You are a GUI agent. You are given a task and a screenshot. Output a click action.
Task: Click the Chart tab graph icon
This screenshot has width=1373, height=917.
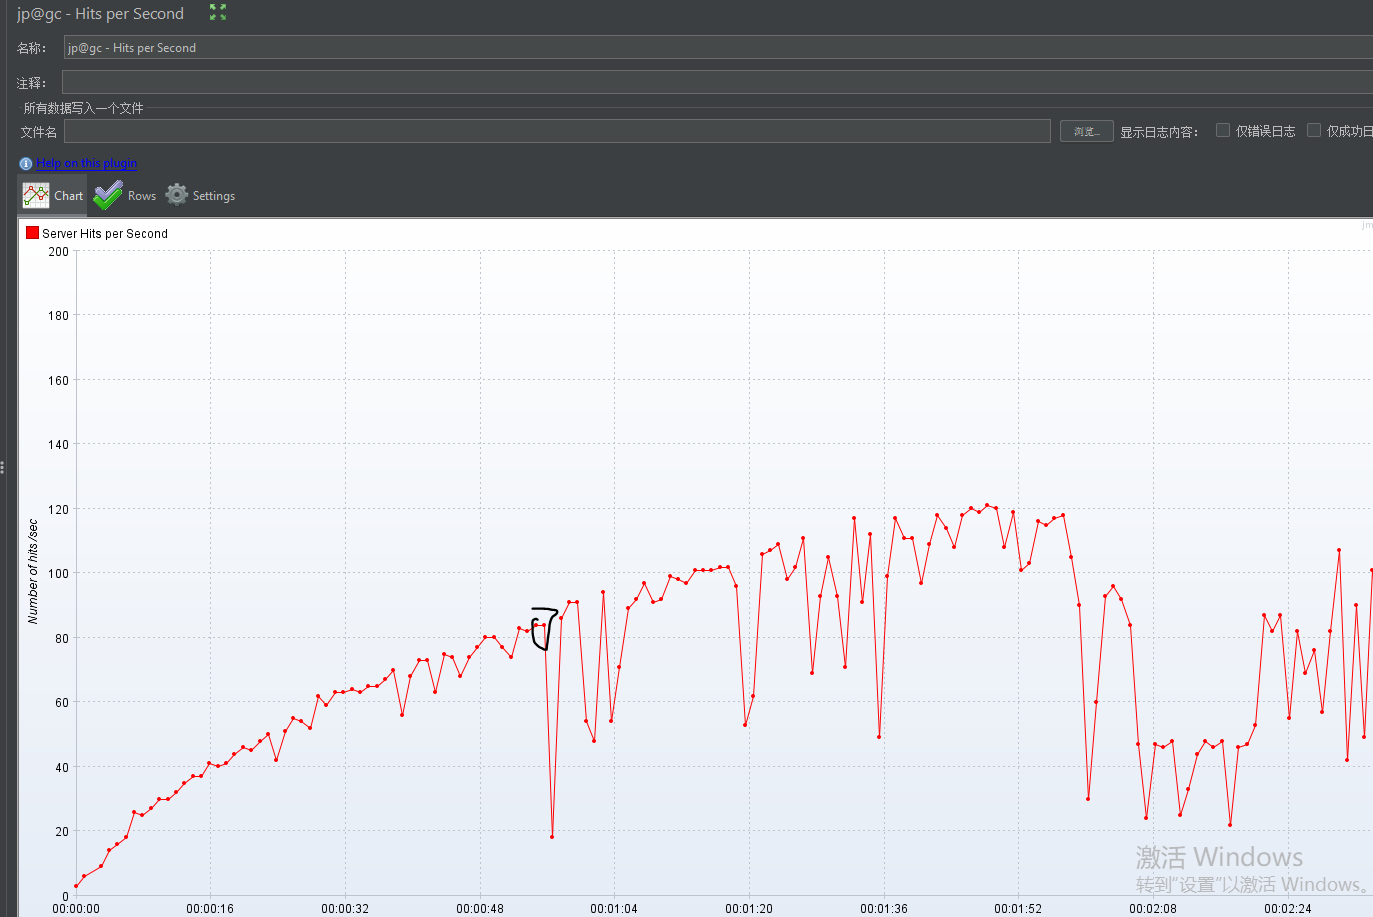(36, 195)
